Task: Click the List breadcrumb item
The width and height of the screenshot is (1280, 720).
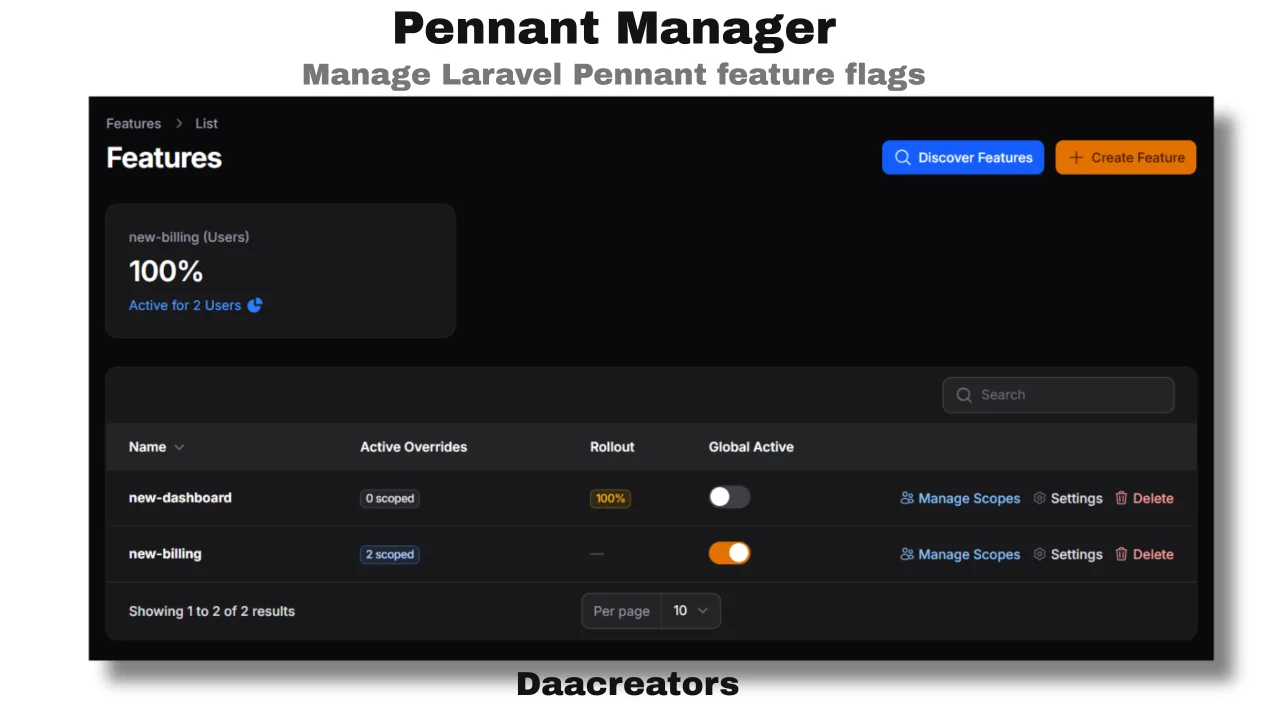Action: 206,124
